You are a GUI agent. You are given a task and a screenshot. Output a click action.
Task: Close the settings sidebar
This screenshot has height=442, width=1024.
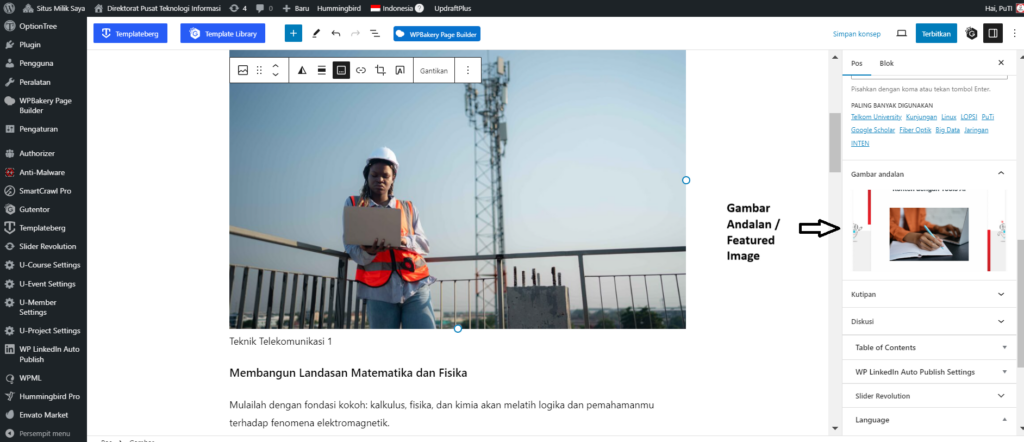click(x=1000, y=63)
